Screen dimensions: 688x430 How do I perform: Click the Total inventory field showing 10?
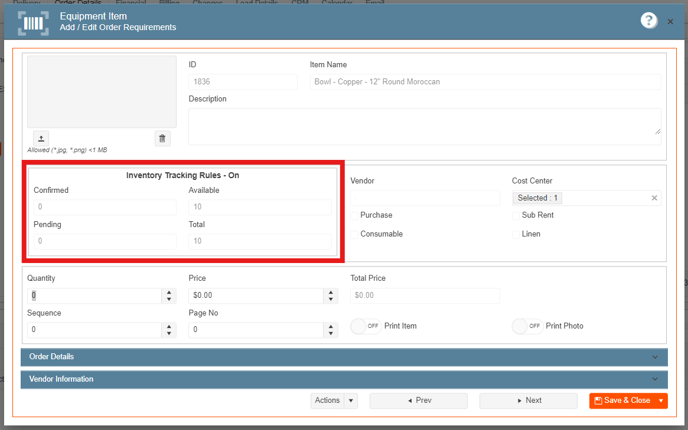click(260, 241)
